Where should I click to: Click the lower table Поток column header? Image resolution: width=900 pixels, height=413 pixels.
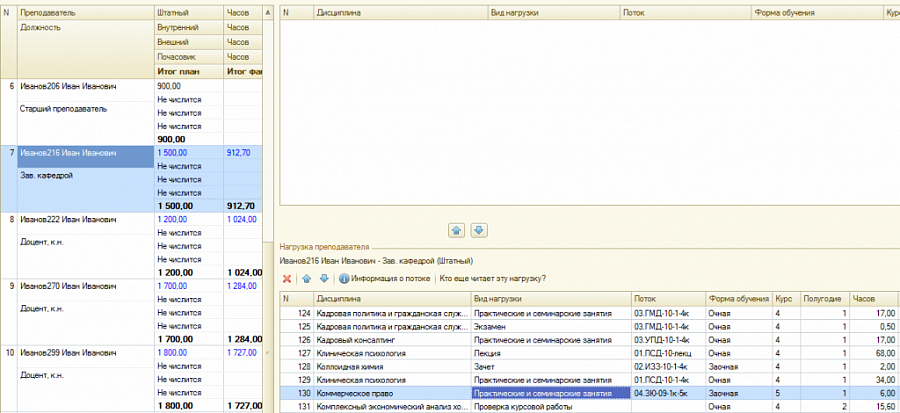coord(669,299)
